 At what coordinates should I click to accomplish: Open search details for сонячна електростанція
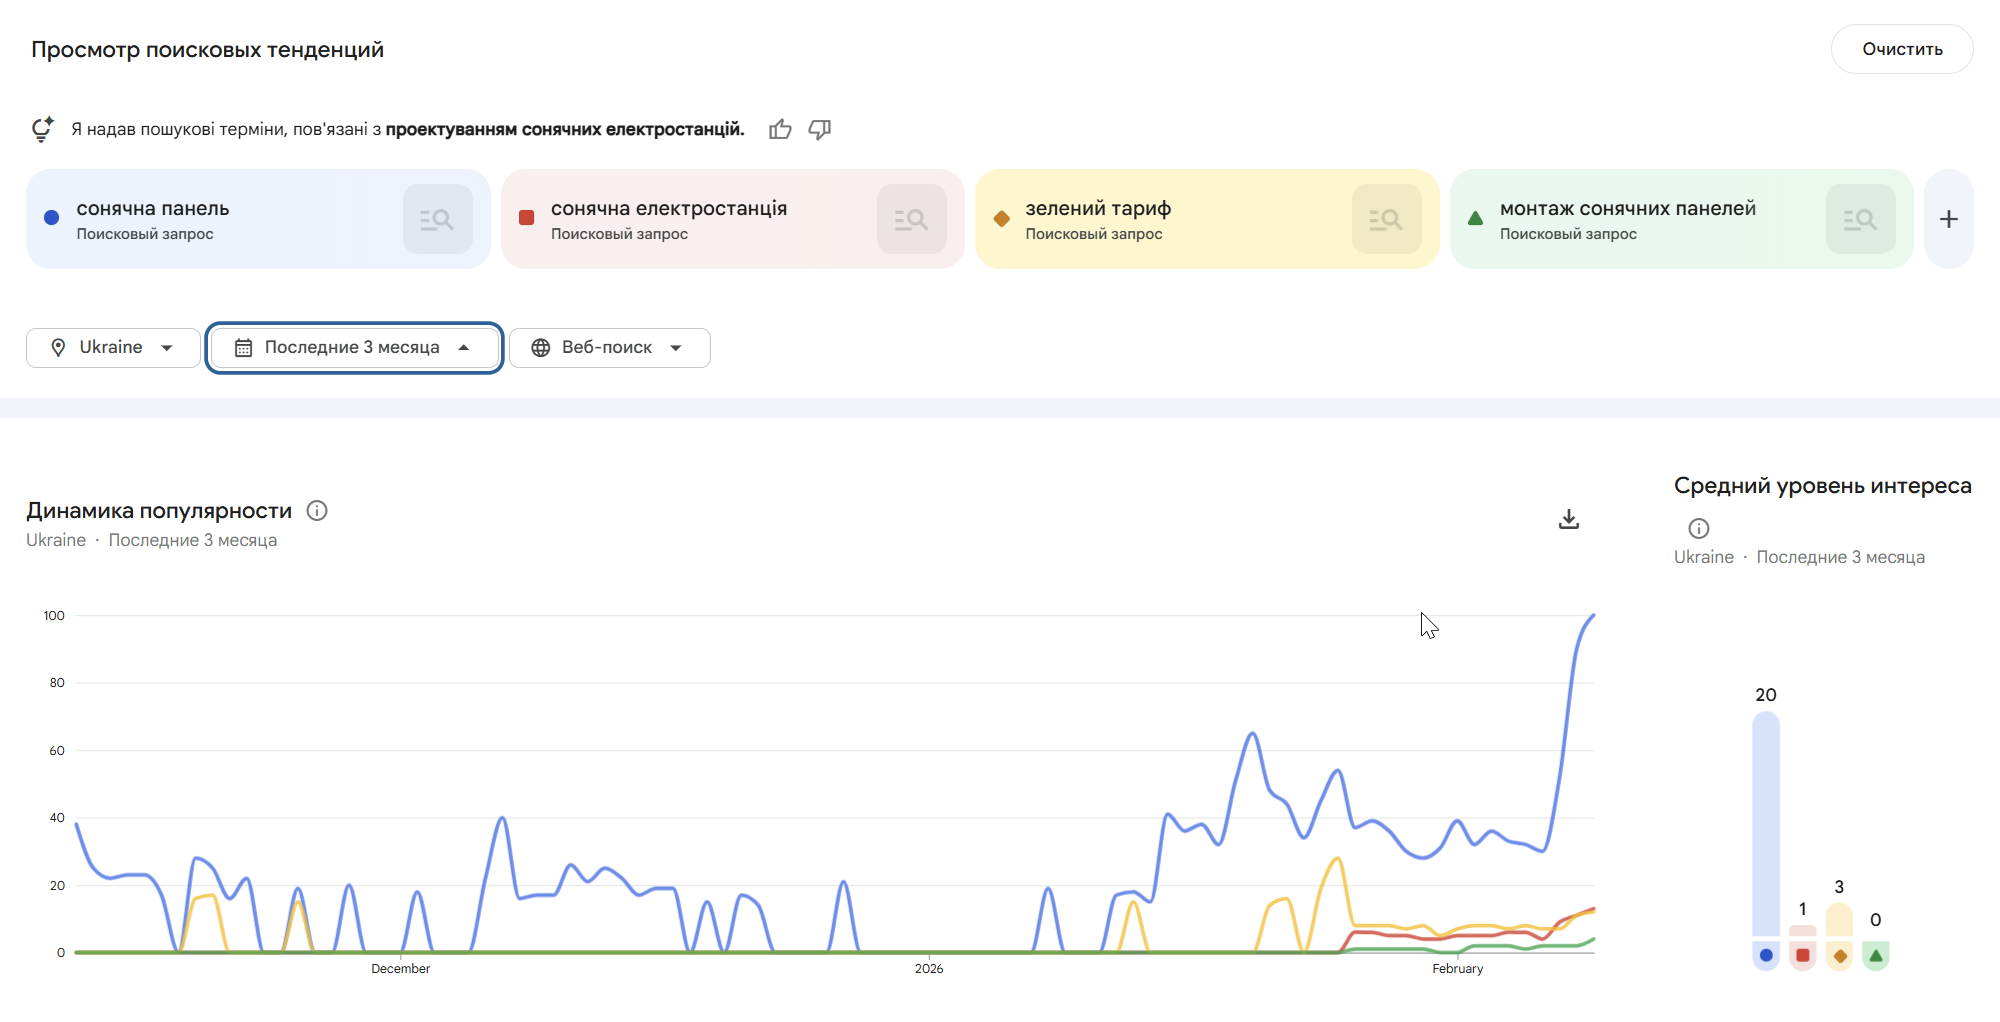(x=911, y=219)
